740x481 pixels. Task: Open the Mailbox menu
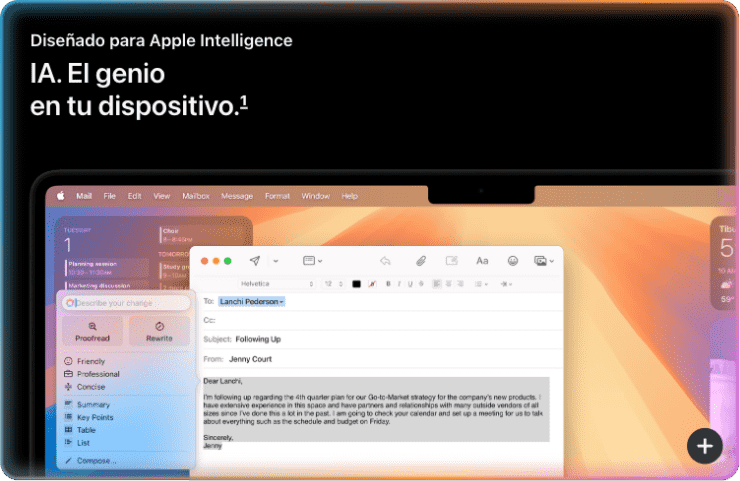click(x=195, y=196)
